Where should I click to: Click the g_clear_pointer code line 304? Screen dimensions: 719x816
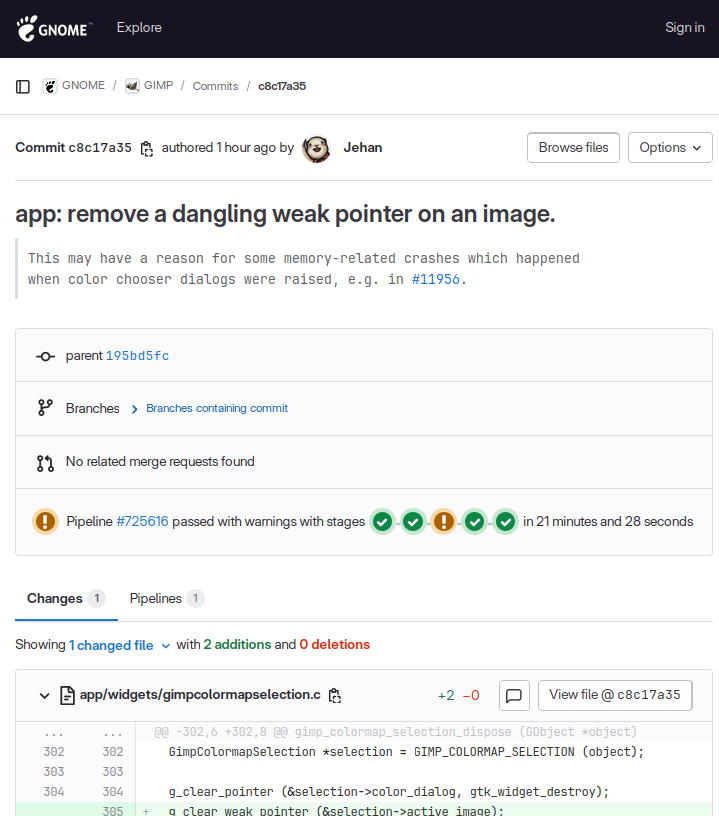pyautogui.click(x=389, y=792)
